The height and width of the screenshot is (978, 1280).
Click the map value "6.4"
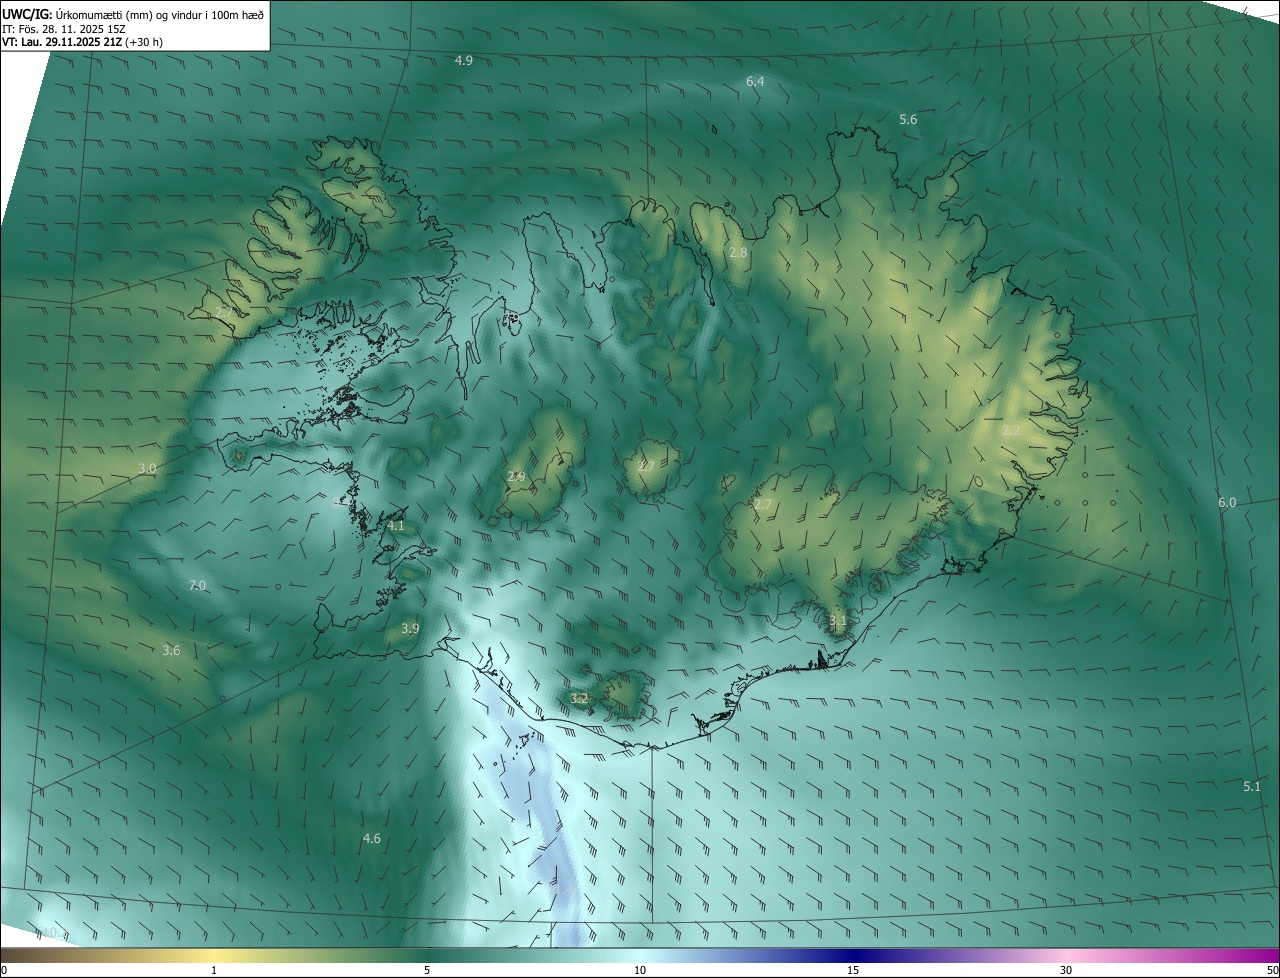click(755, 81)
